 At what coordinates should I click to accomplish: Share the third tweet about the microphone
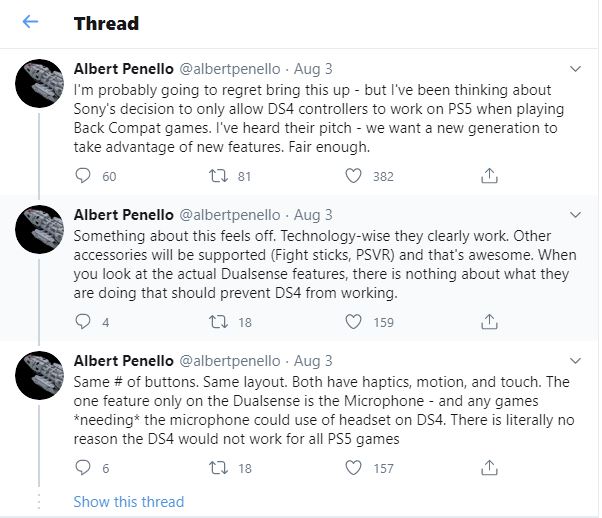(489, 468)
